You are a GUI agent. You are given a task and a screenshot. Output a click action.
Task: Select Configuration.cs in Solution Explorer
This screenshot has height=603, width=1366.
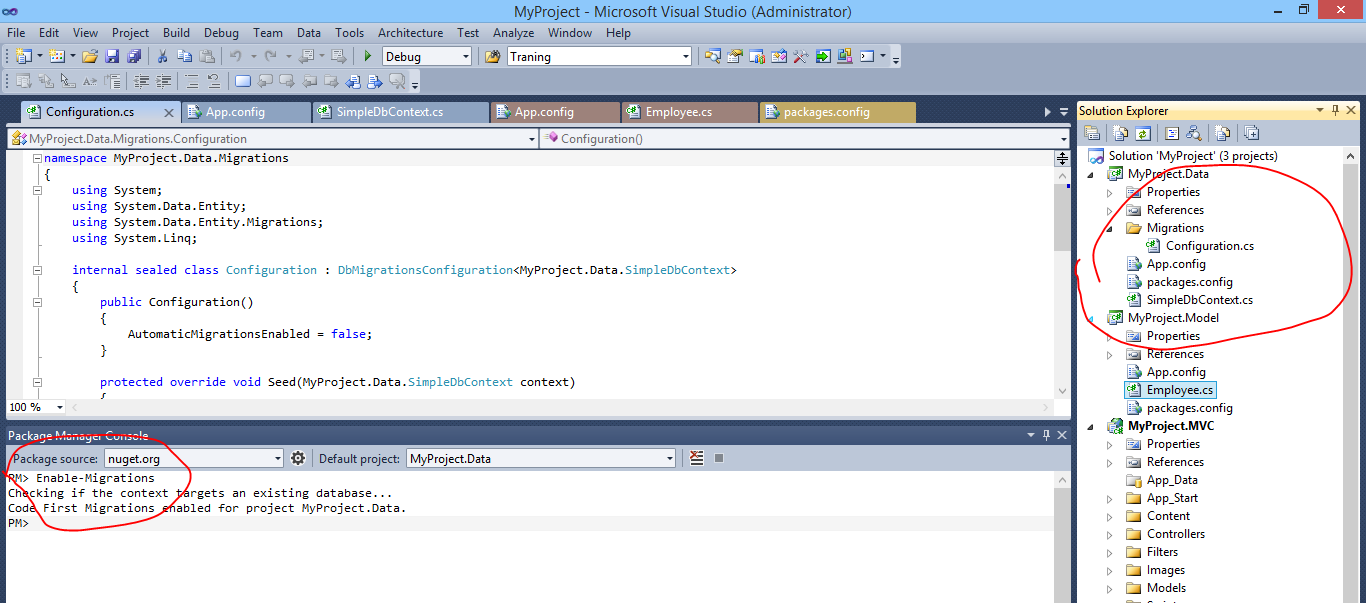tap(1209, 246)
